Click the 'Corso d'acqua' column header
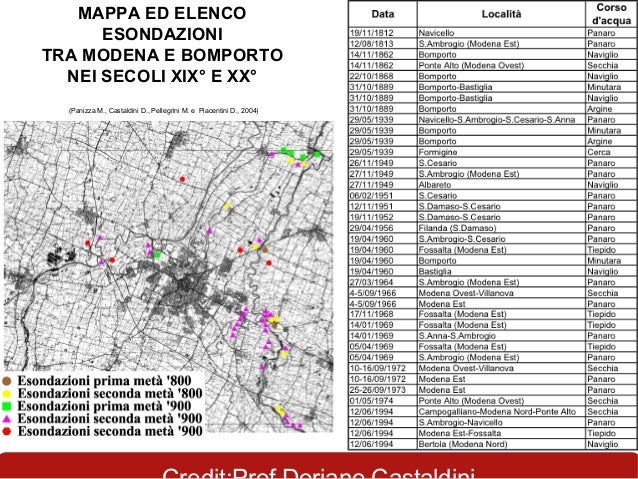The height and width of the screenshot is (479, 638). click(611, 14)
